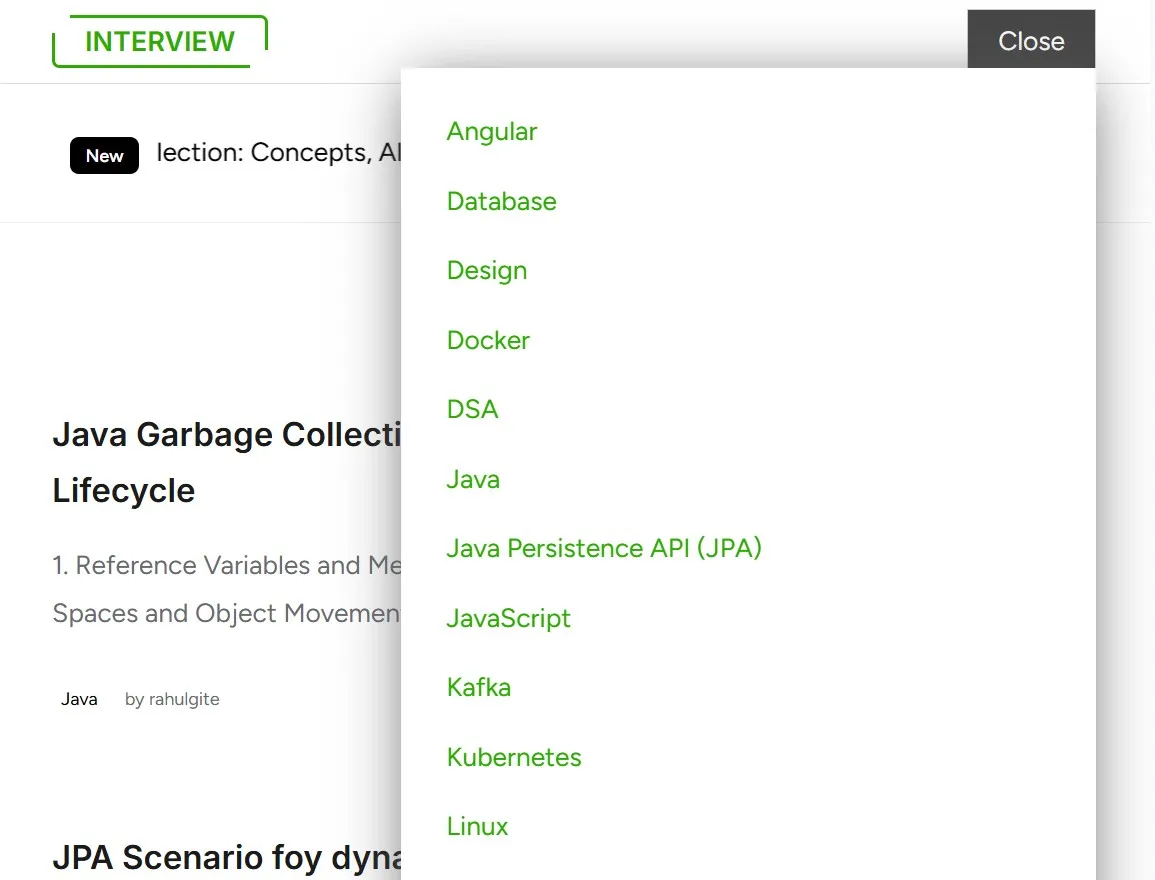Open the Kubernetes category link

click(x=514, y=757)
